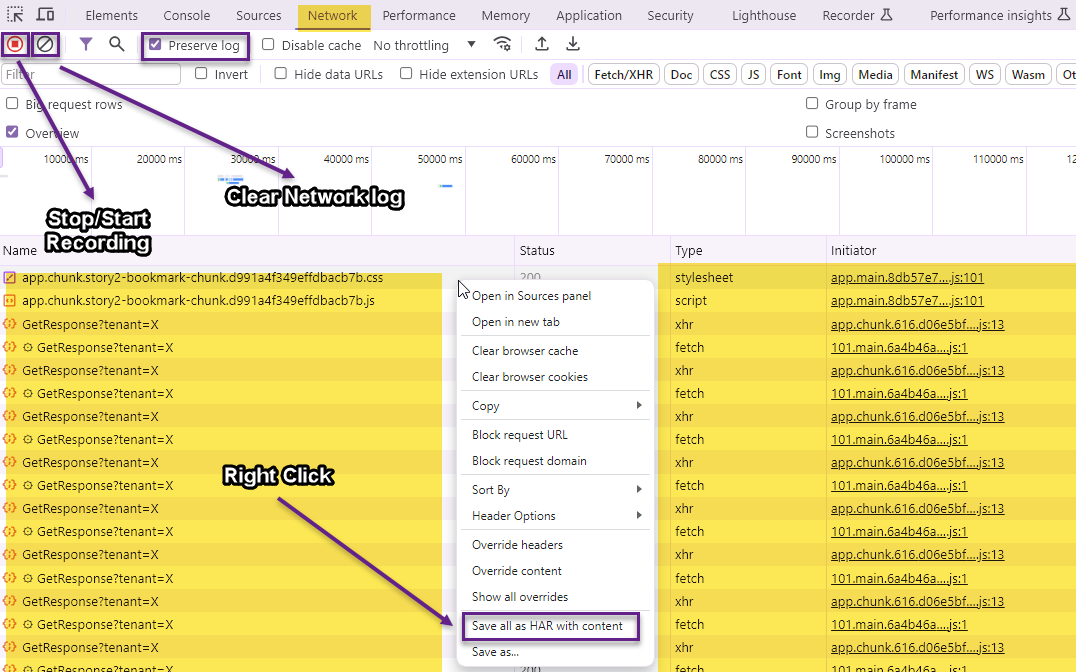Viewport: 1076px width, 672px height.
Task: Open the network search magnifier
Action: [117, 45]
